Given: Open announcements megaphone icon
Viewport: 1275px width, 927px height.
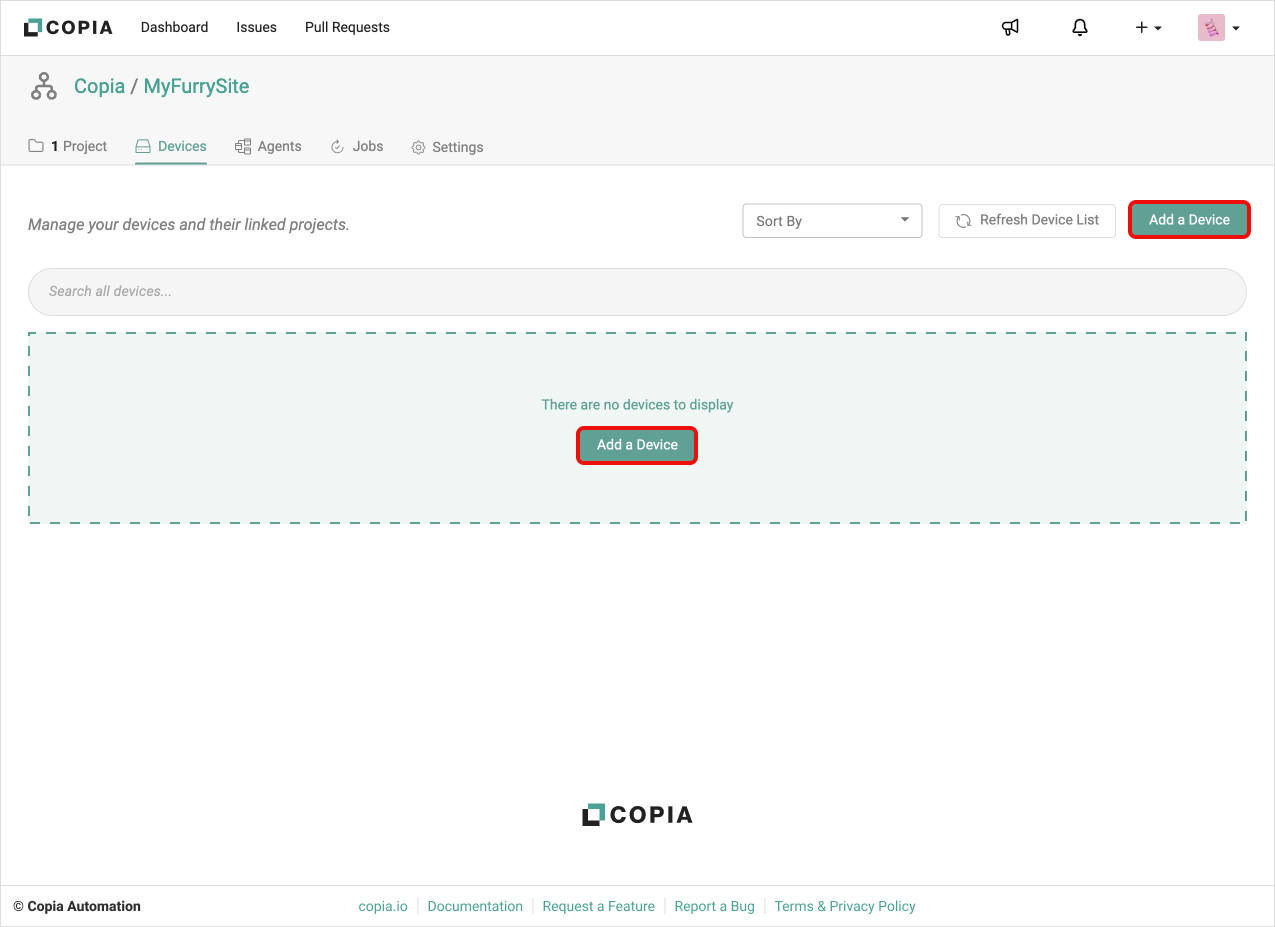Looking at the screenshot, I should coord(1010,28).
